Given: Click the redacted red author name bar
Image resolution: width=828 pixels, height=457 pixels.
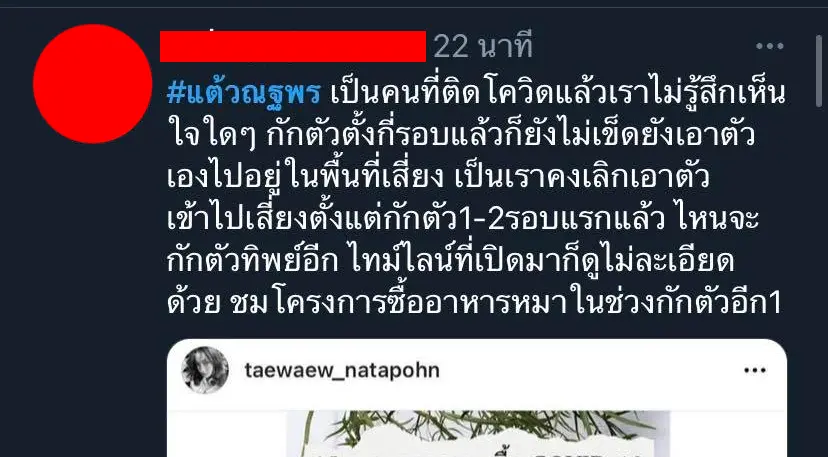Looking at the screenshot, I should (x=293, y=46).
